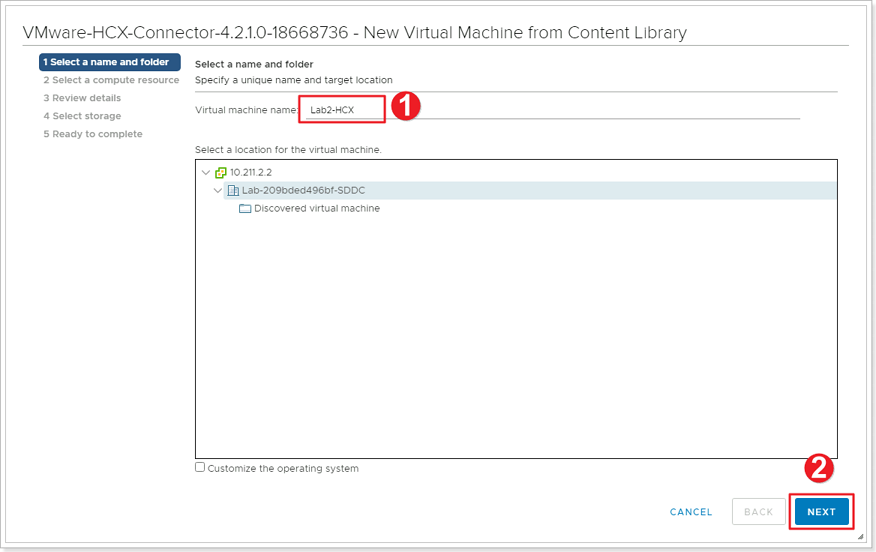The height and width of the screenshot is (552, 876).
Task: Proceed with the NEXT button
Action: [821, 512]
